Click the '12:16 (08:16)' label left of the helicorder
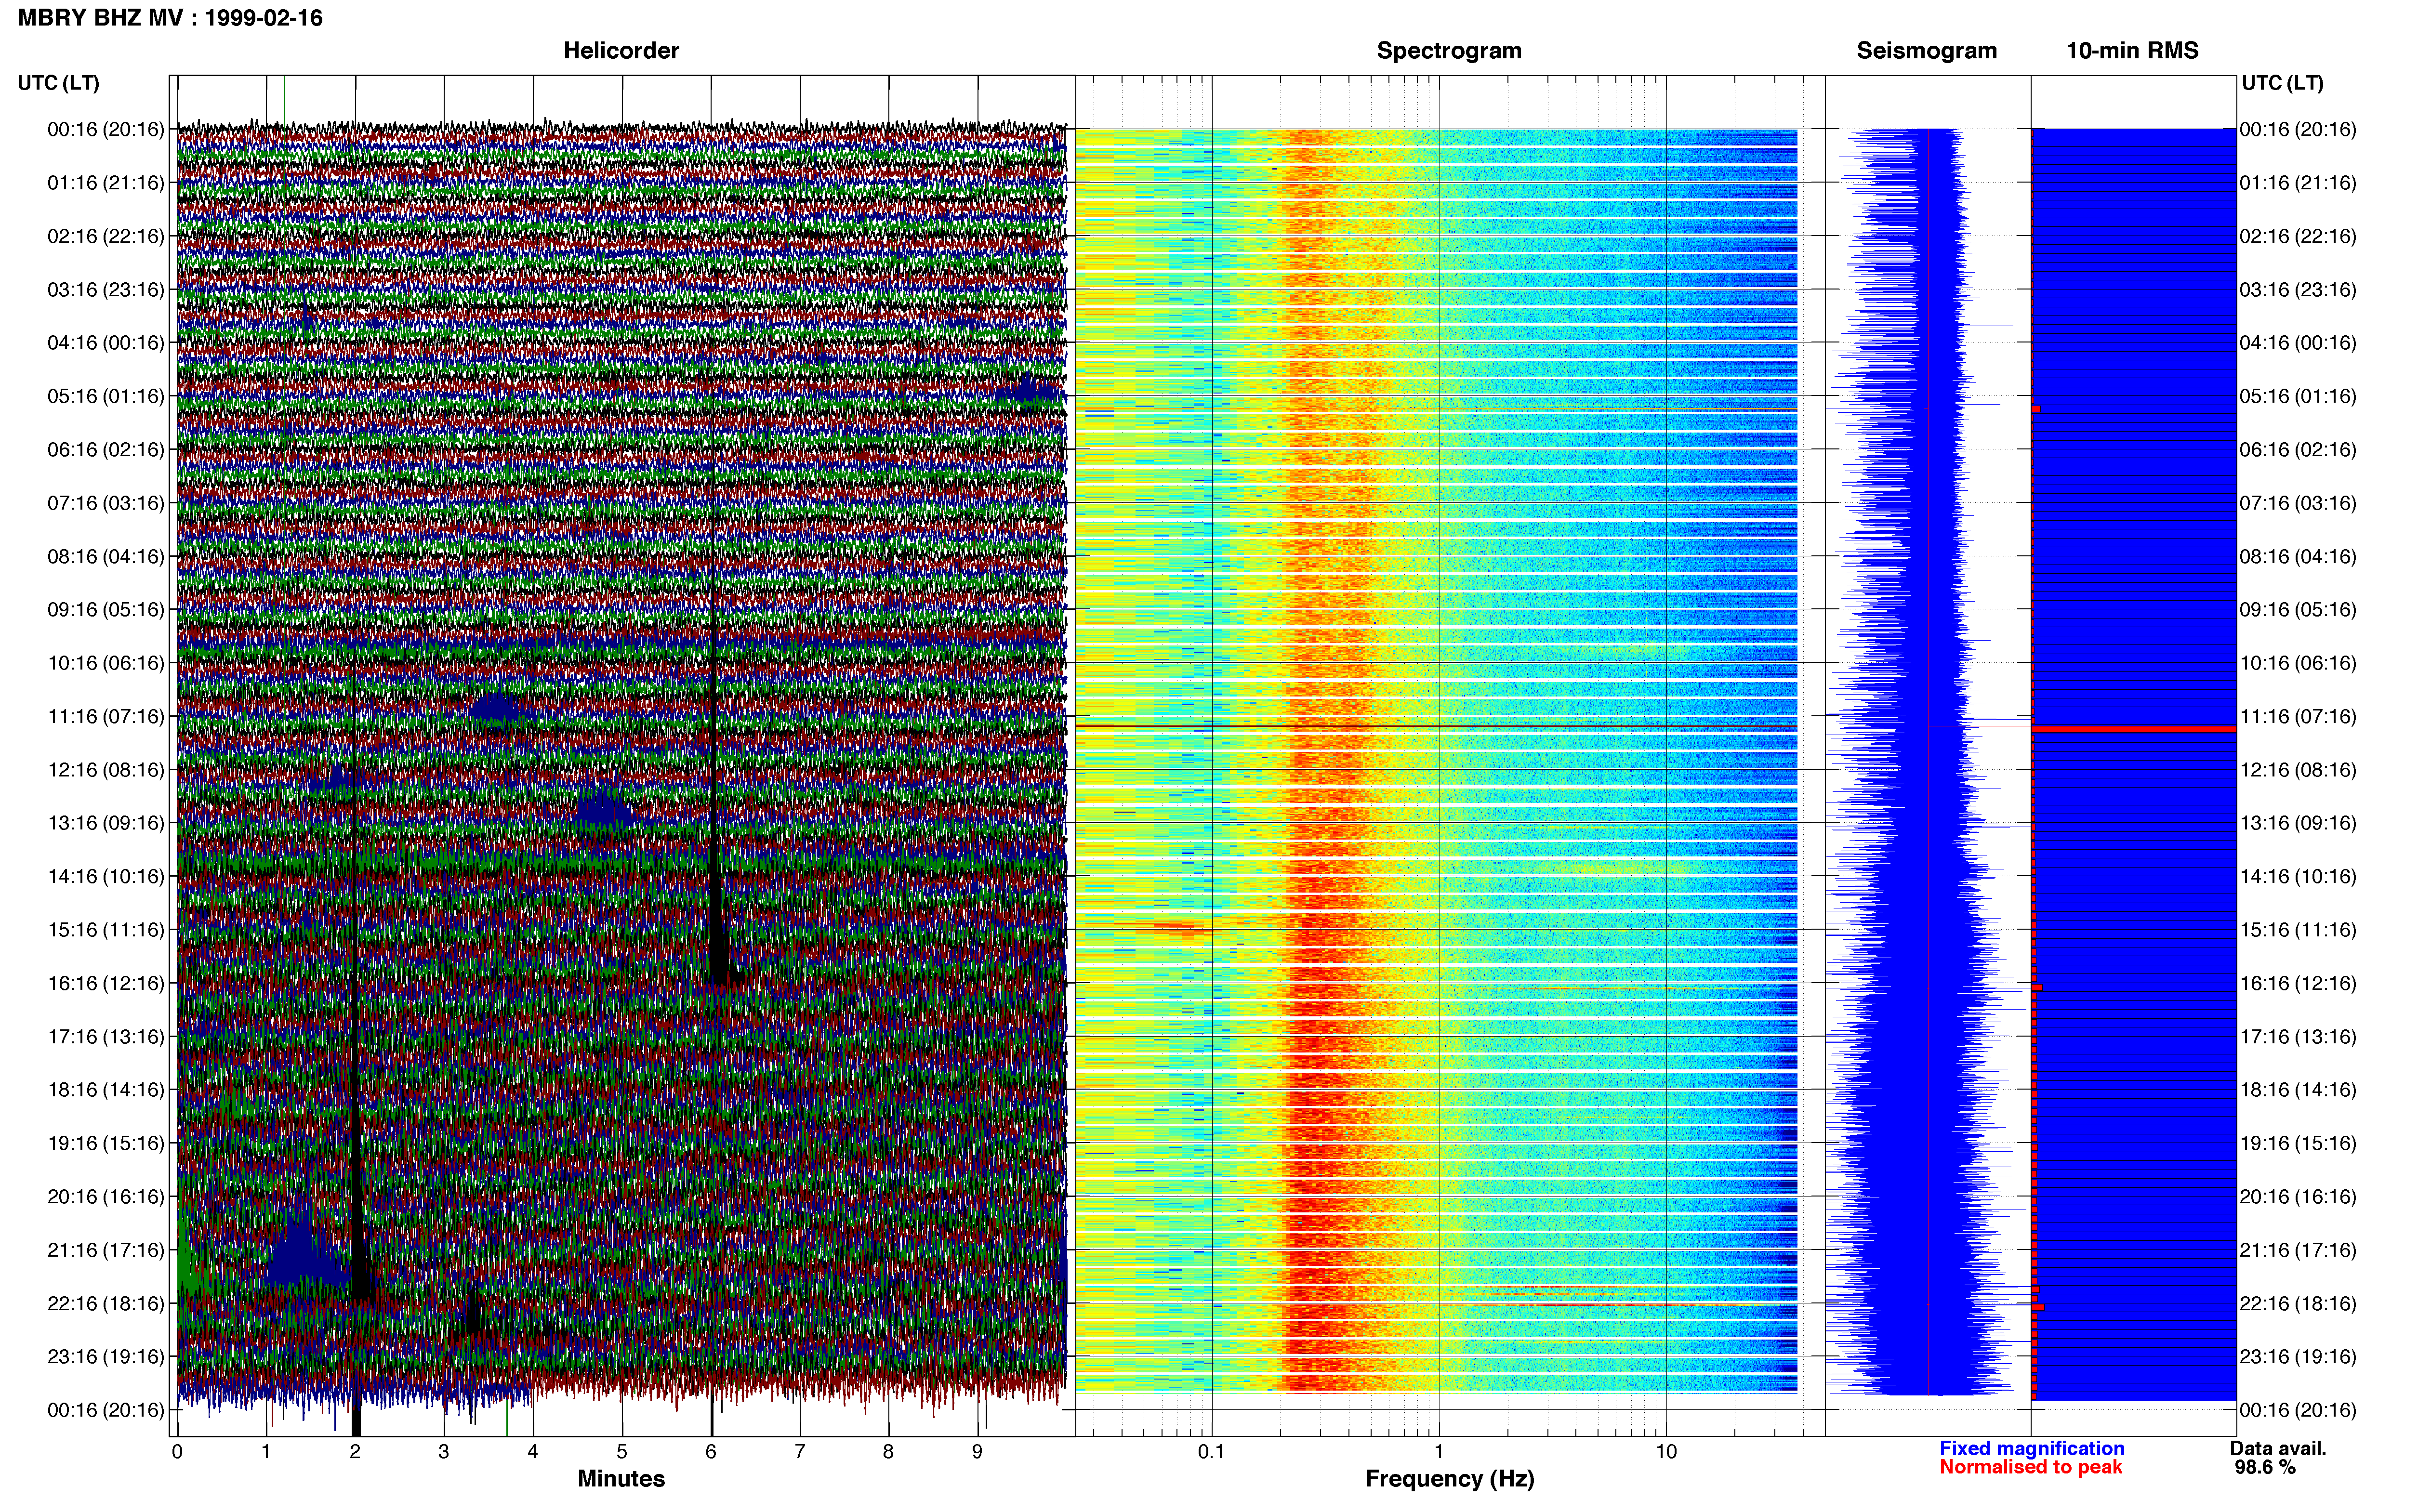The image size is (2418, 1512). pos(106,770)
